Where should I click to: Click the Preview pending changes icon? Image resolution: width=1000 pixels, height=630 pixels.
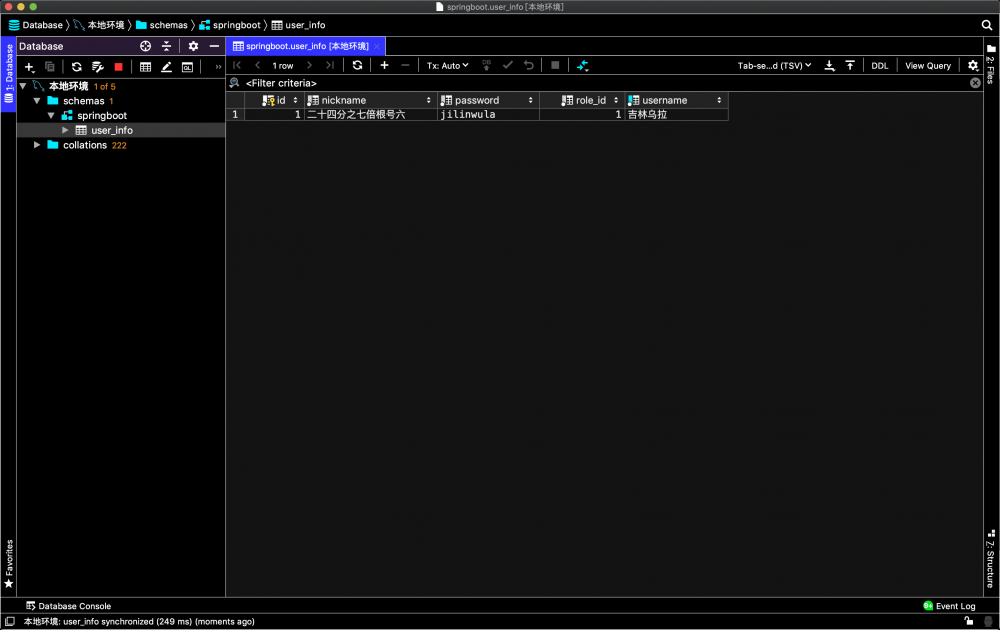click(x=487, y=65)
